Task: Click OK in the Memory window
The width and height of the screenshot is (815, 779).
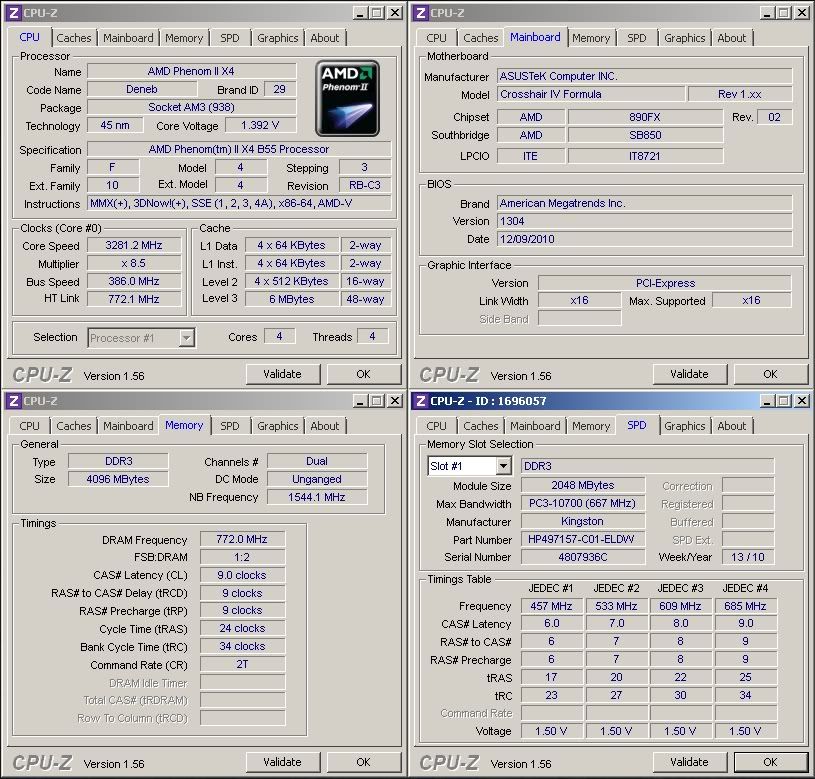Action: [x=363, y=762]
